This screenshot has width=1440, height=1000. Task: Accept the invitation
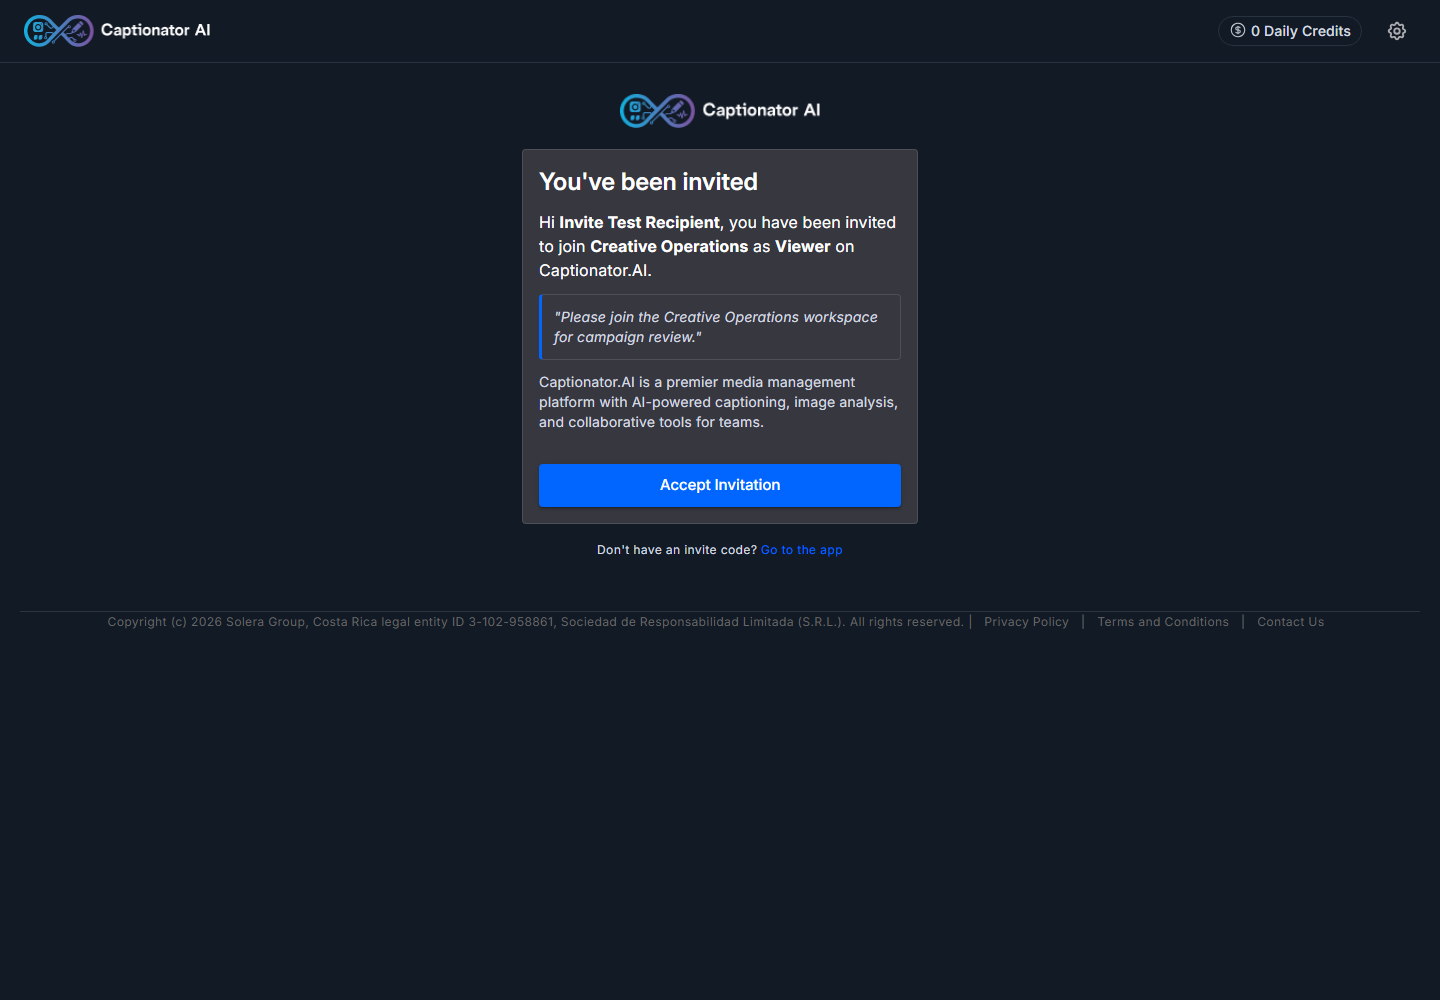[720, 485]
